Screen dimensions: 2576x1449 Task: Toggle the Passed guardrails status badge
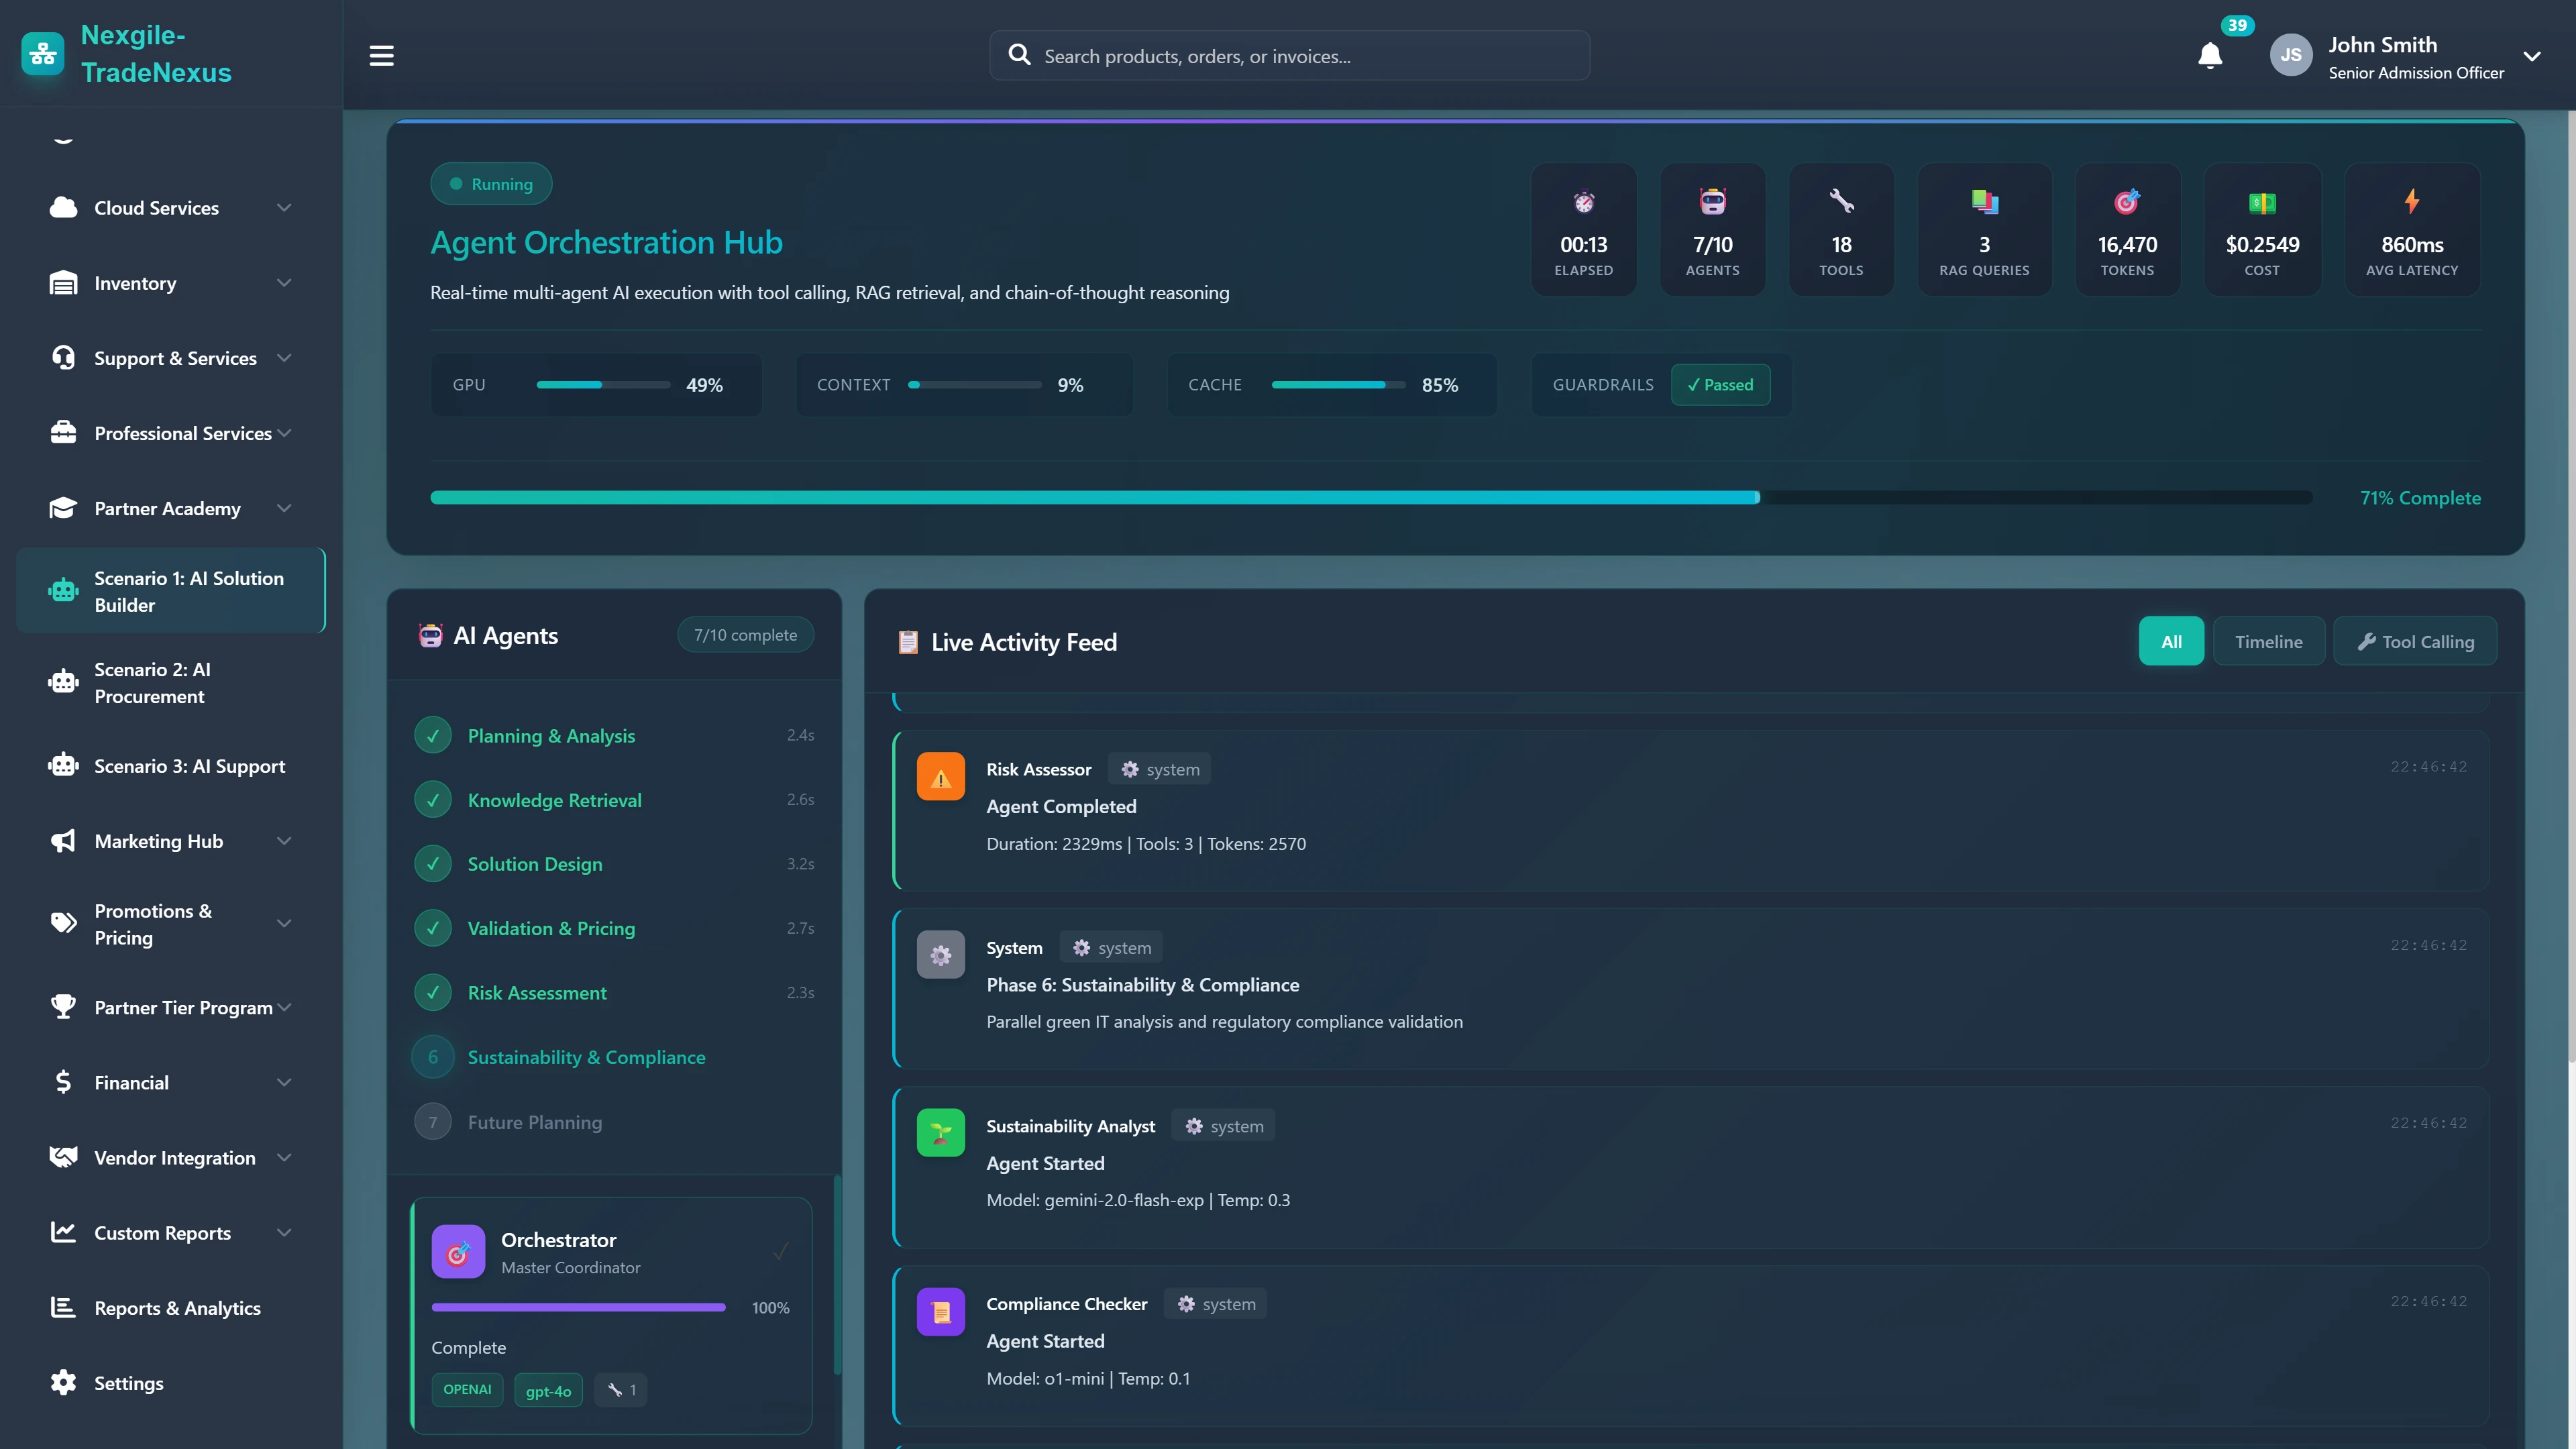[1720, 384]
